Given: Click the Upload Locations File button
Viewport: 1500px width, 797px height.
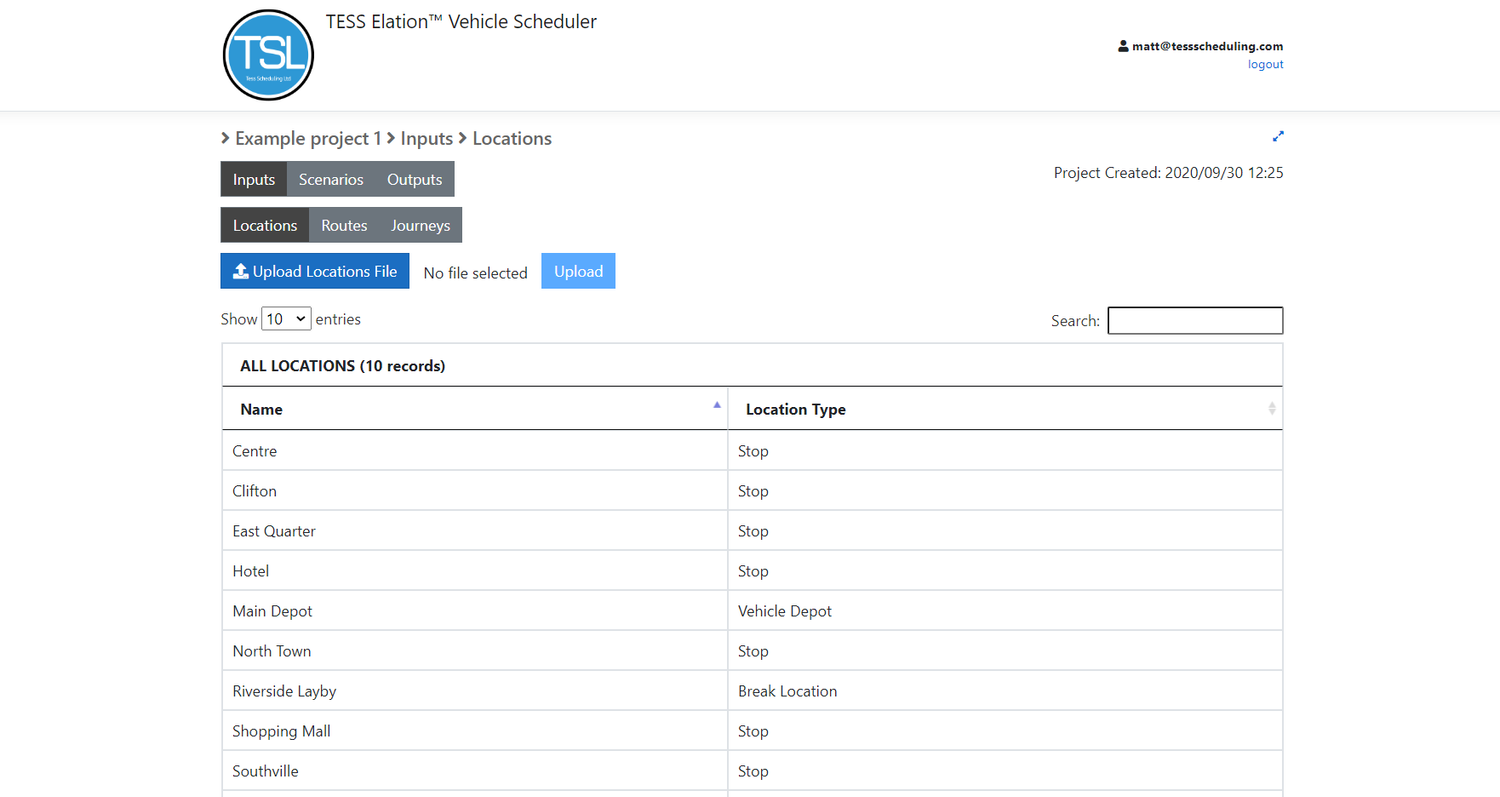Looking at the screenshot, I should 314,270.
